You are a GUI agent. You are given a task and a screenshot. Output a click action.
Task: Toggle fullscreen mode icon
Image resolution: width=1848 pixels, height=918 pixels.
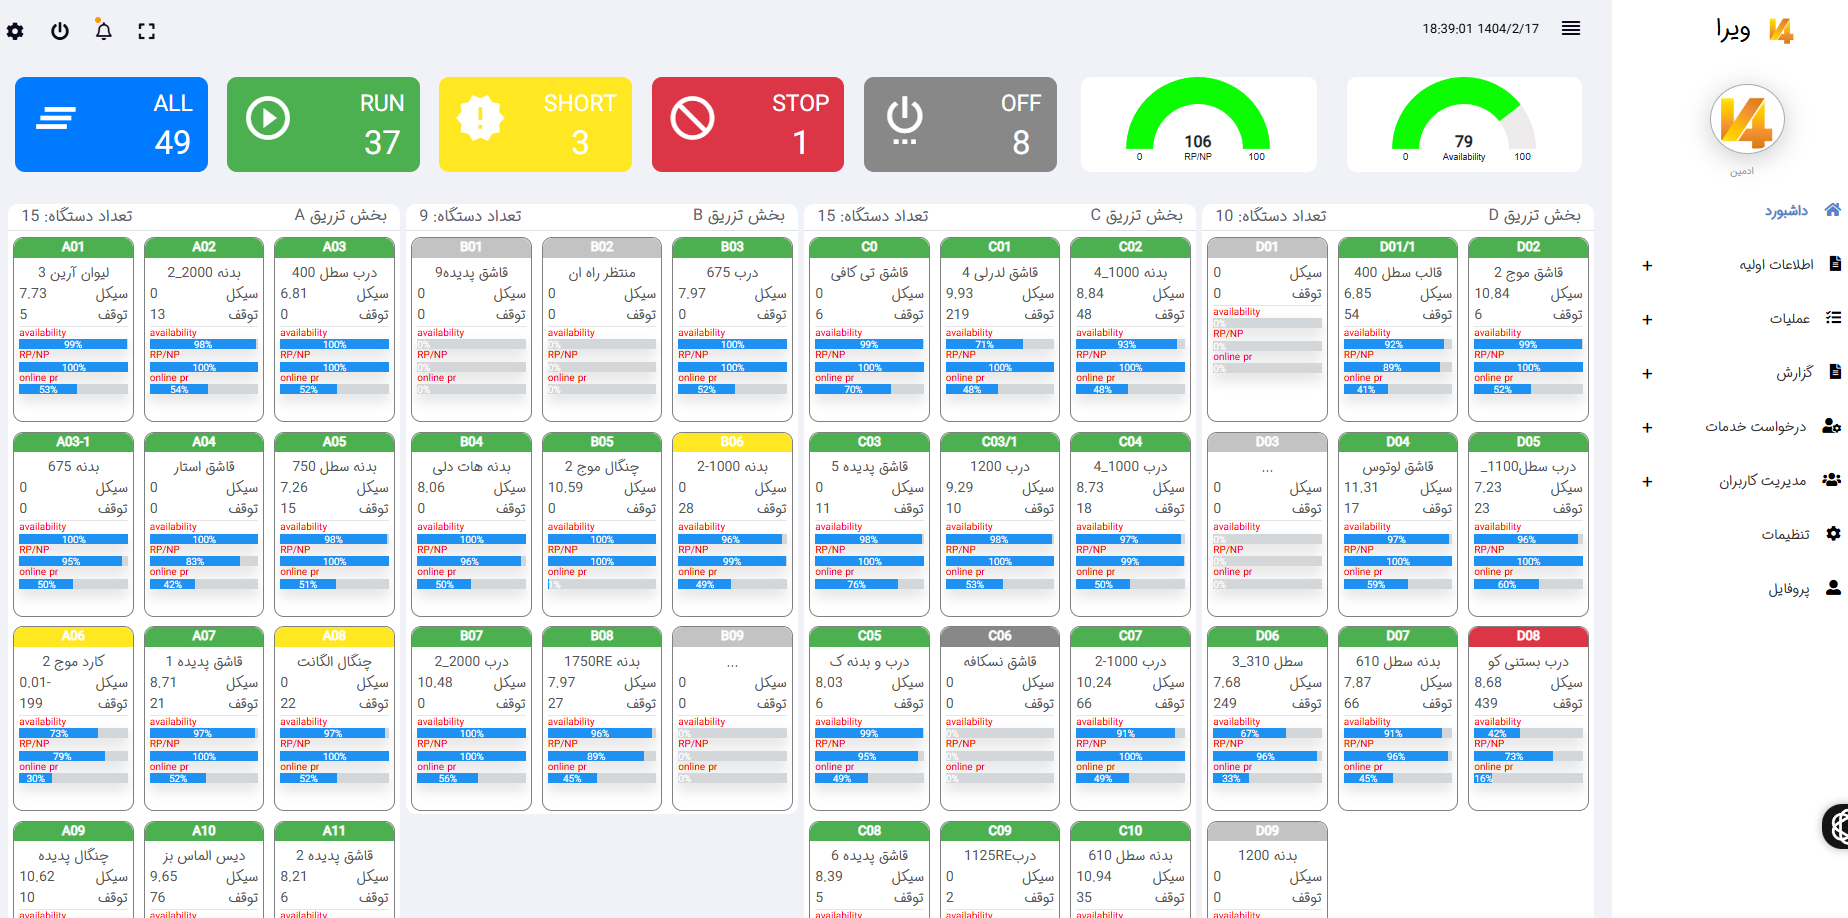[x=147, y=31]
